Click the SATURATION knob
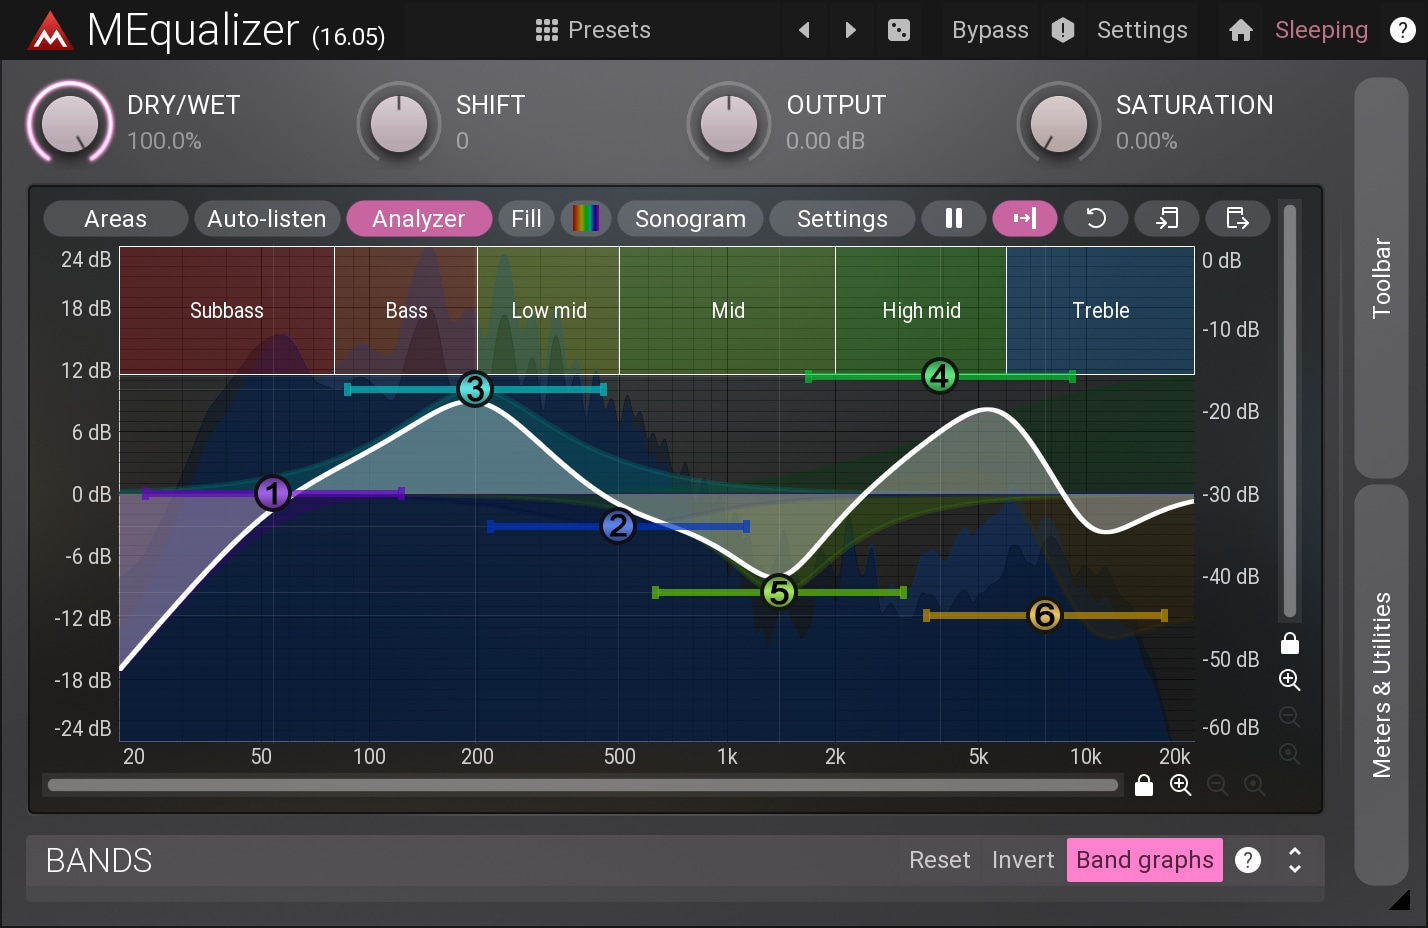The width and height of the screenshot is (1428, 928). [1059, 123]
